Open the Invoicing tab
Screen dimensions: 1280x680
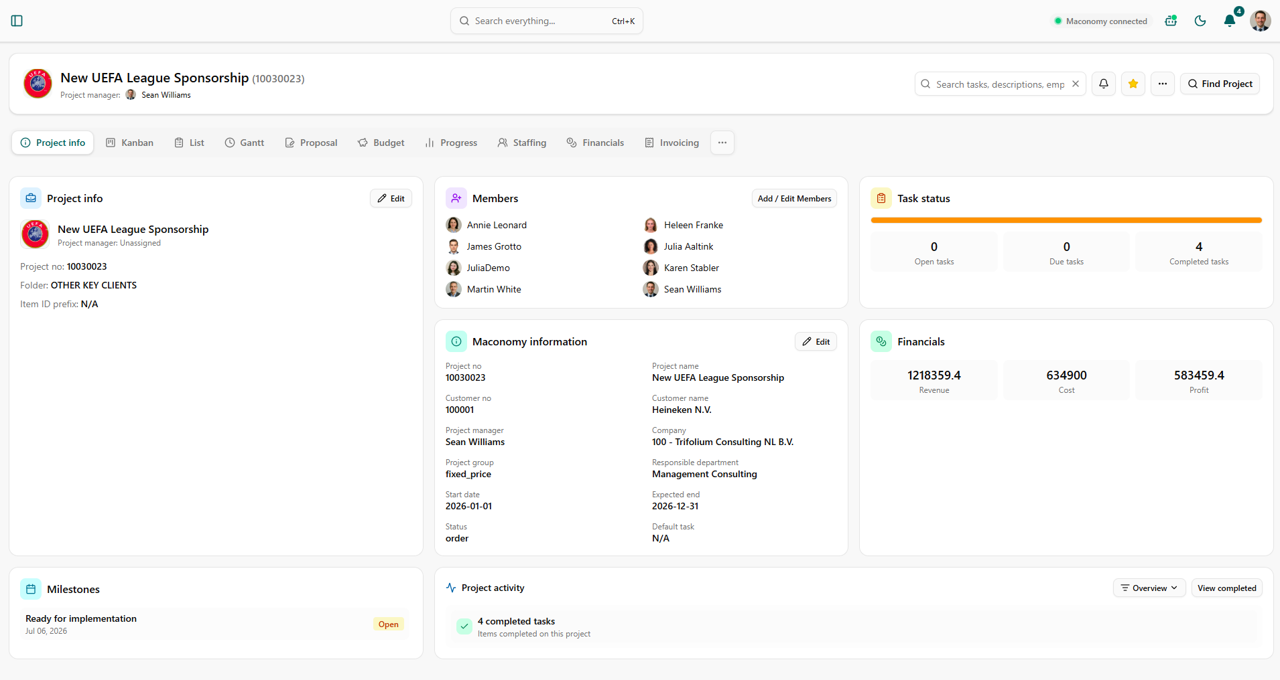[x=672, y=143]
